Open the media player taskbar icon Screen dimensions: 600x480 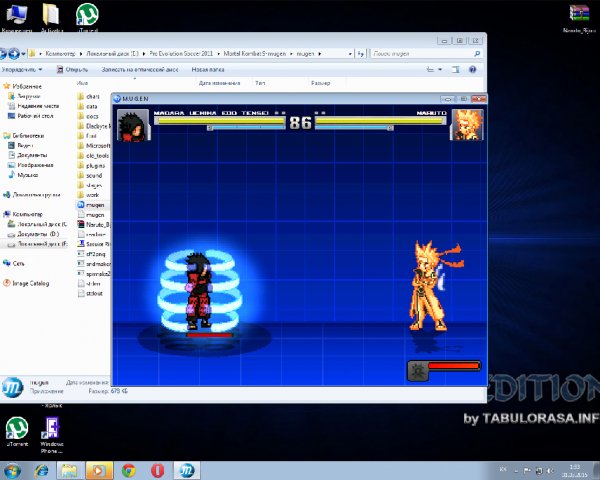click(x=99, y=471)
